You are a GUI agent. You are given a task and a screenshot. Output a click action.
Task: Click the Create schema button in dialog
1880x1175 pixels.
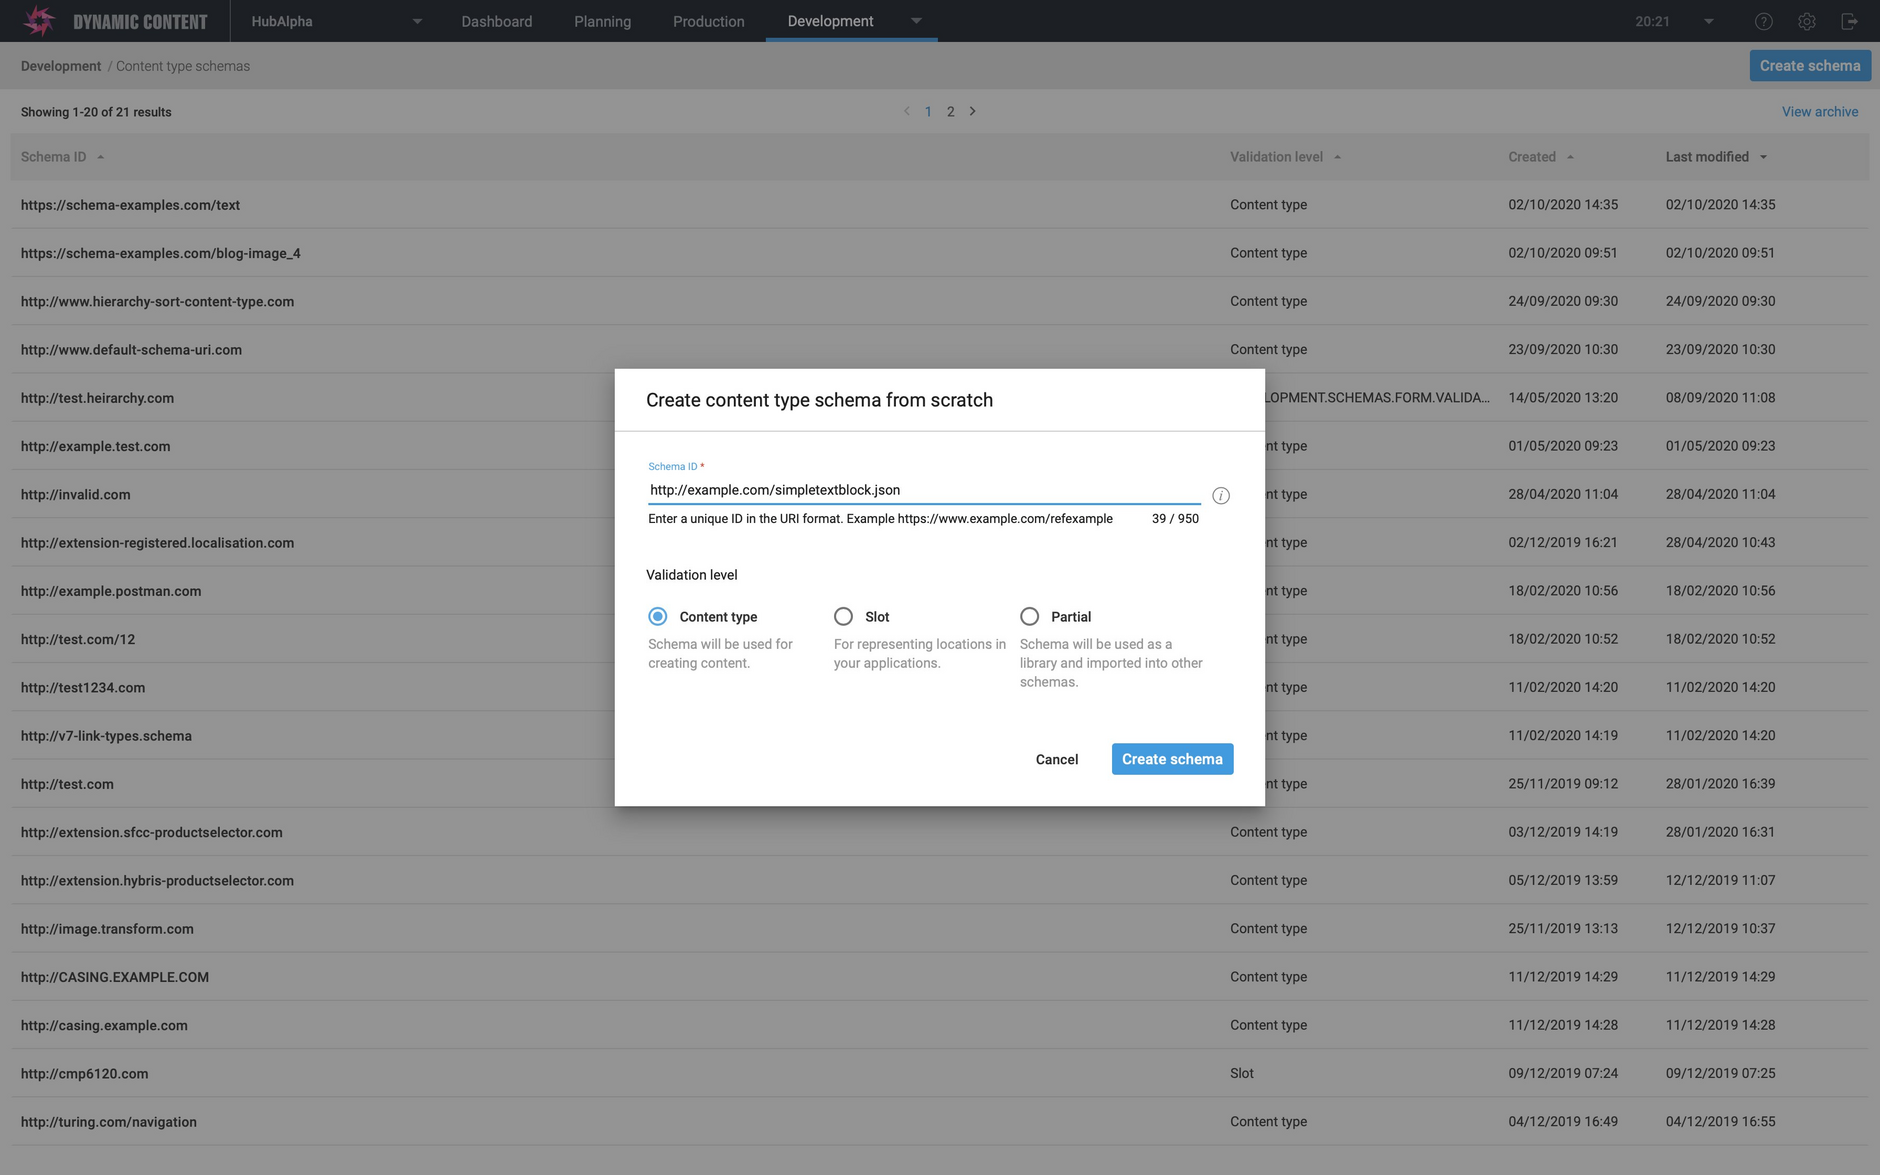click(1172, 758)
